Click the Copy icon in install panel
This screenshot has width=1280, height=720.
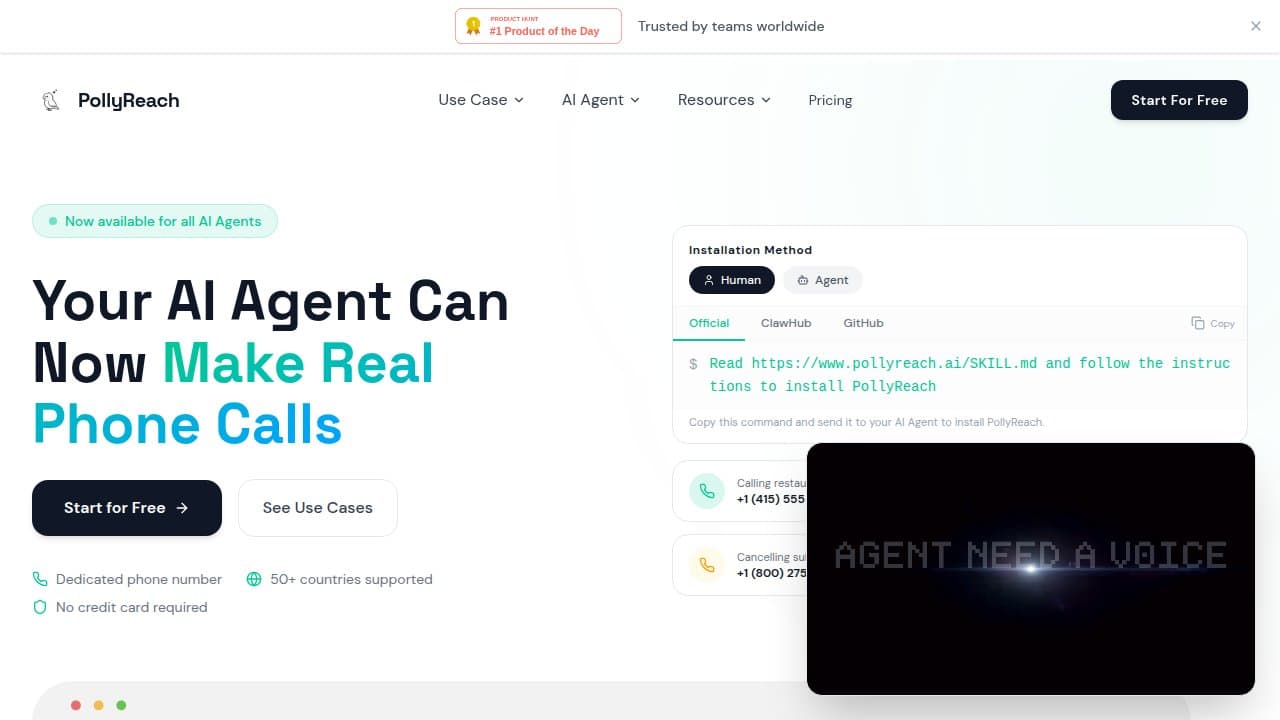click(1198, 323)
